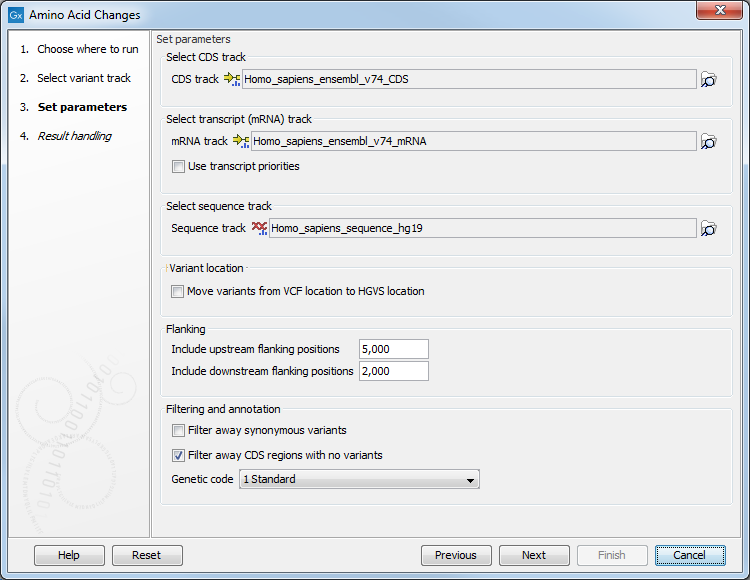Click the sequence track type icon
Screen dimensions: 750x580
coord(259,229)
